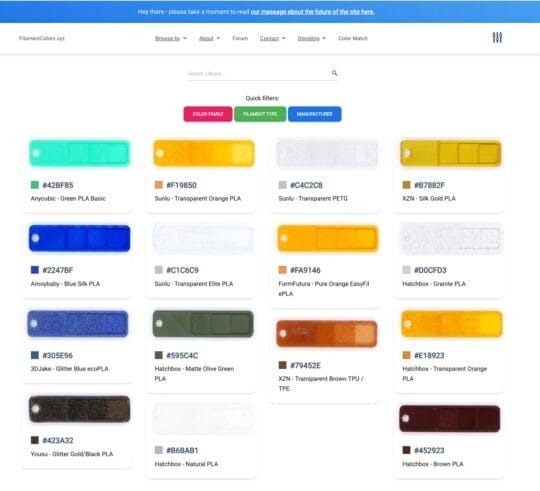Open the filter sliders icon in header

point(497,38)
